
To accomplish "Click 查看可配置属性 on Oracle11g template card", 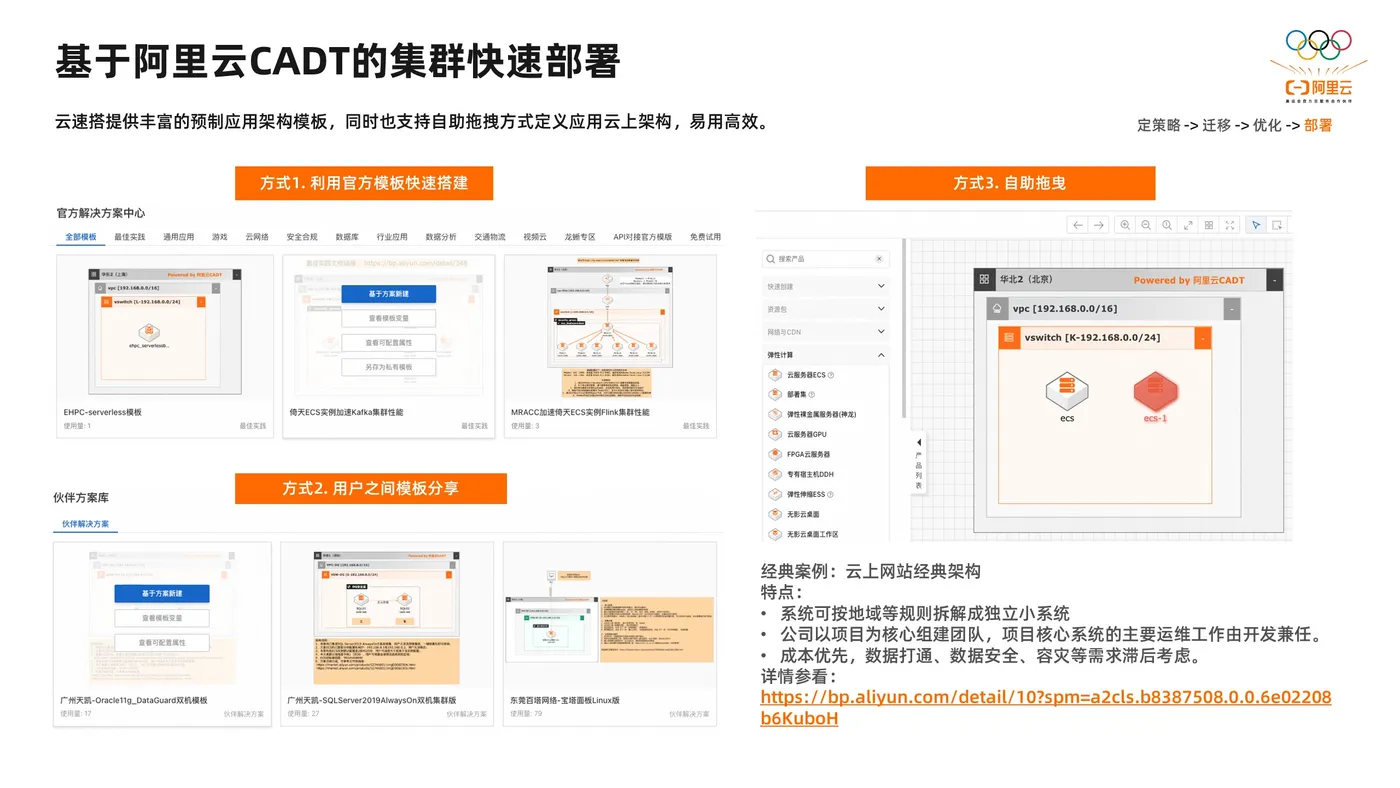I will pos(162,642).
